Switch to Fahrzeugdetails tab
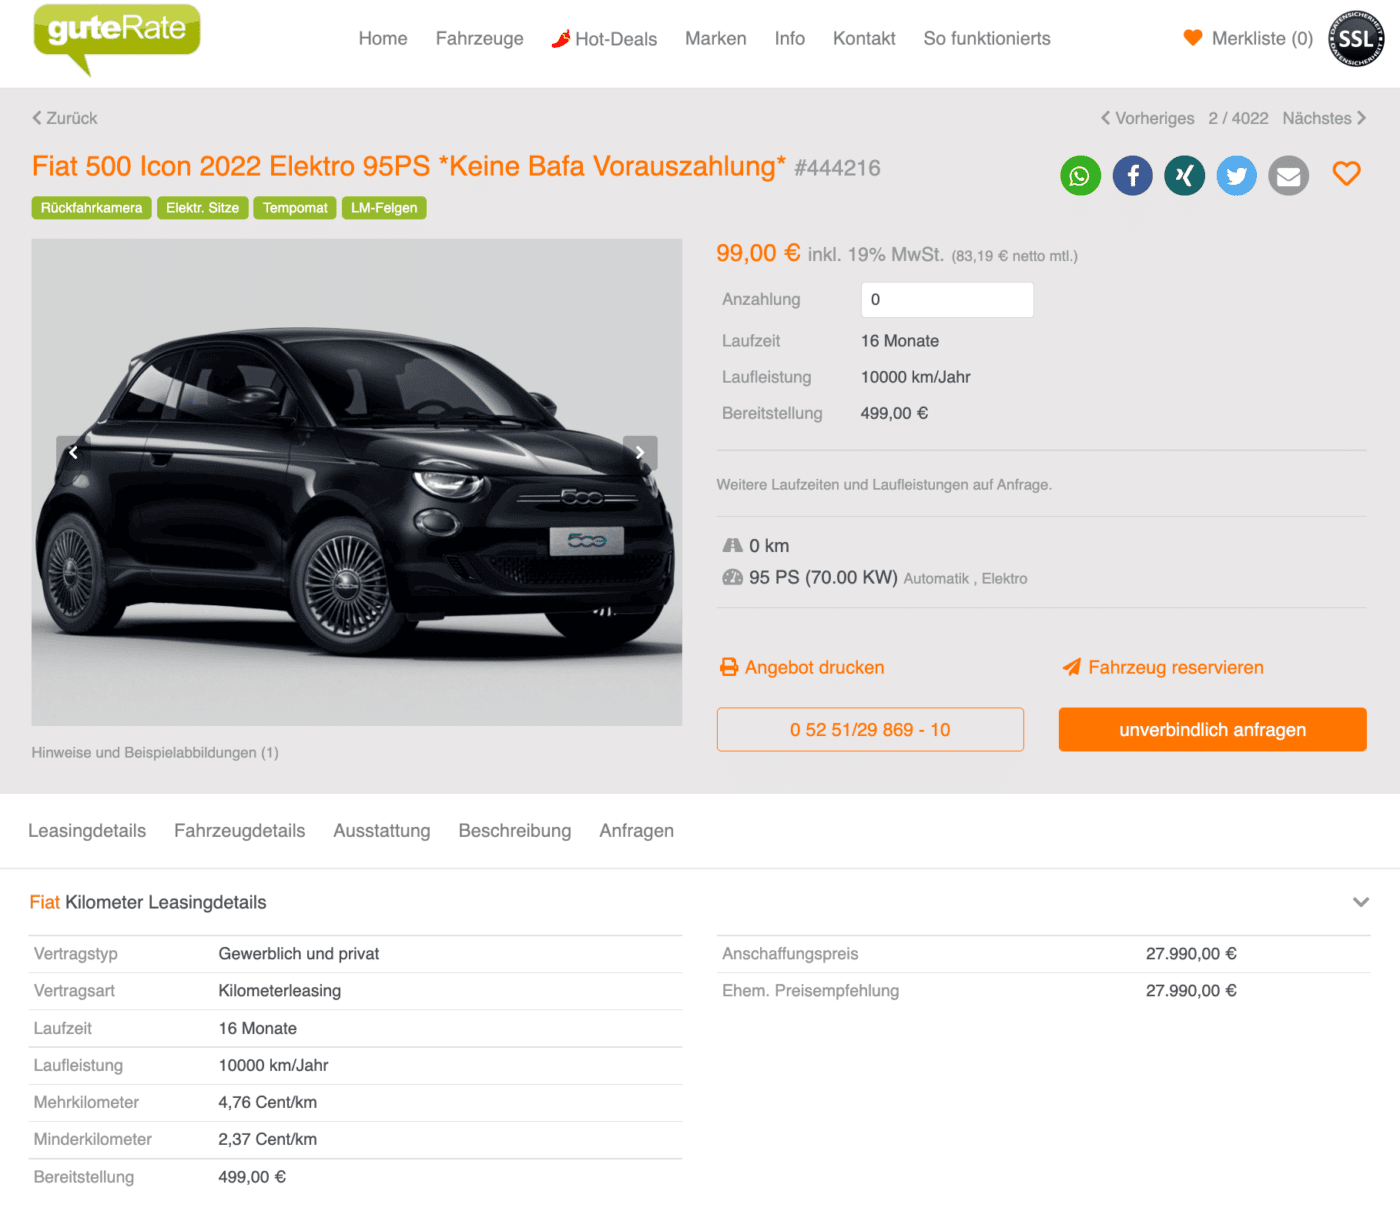This screenshot has height=1218, width=1400. [239, 831]
